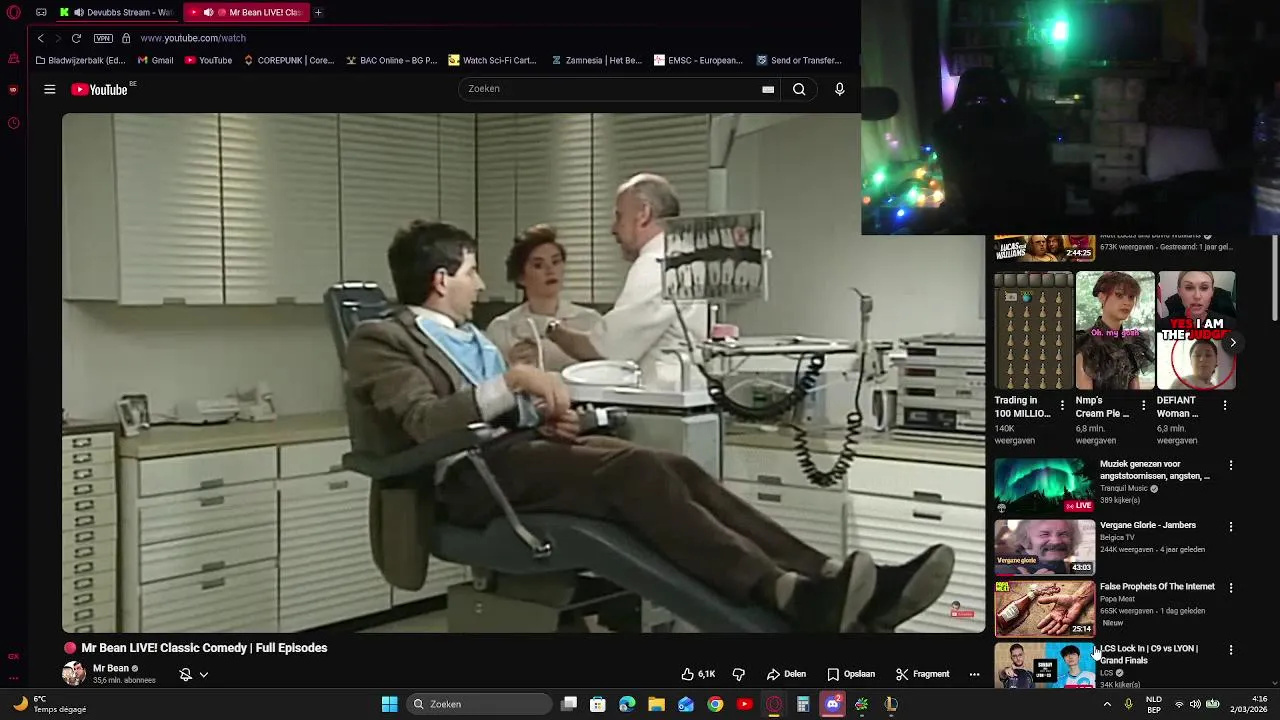Open League of Legends taskbar icon
This screenshot has width=1280, height=720.
[x=891, y=704]
